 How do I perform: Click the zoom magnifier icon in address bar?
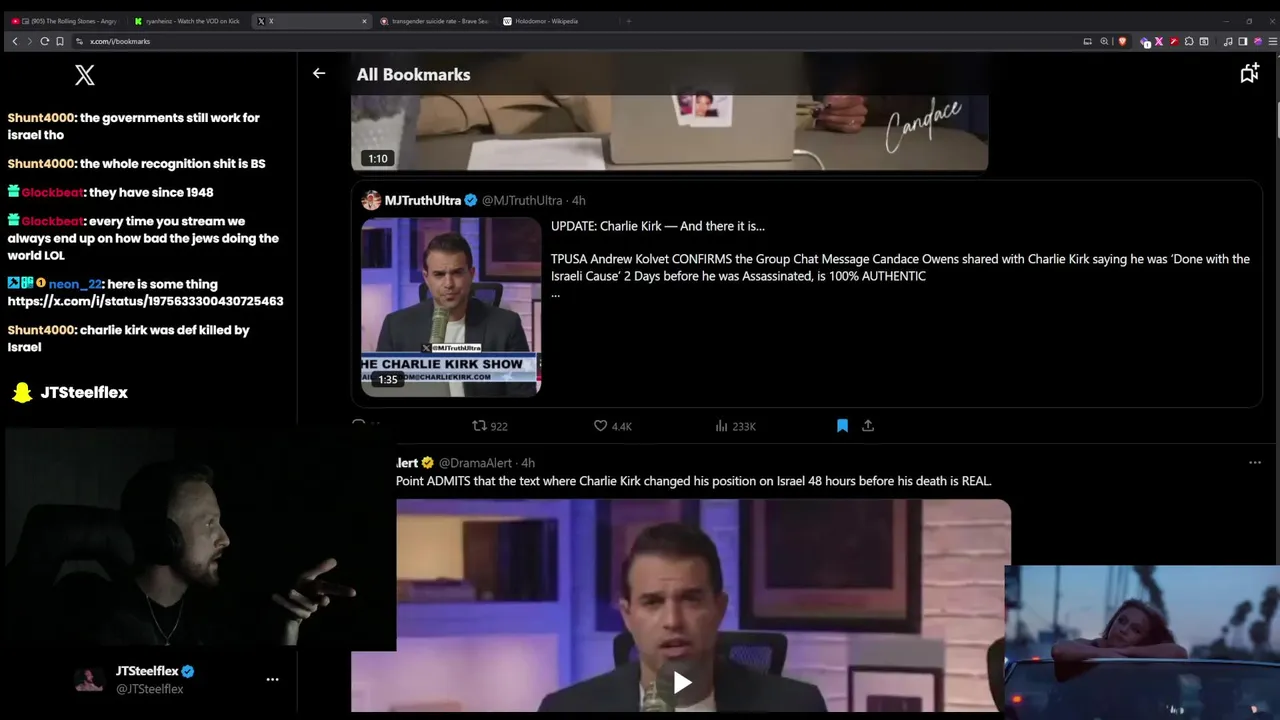1104,41
